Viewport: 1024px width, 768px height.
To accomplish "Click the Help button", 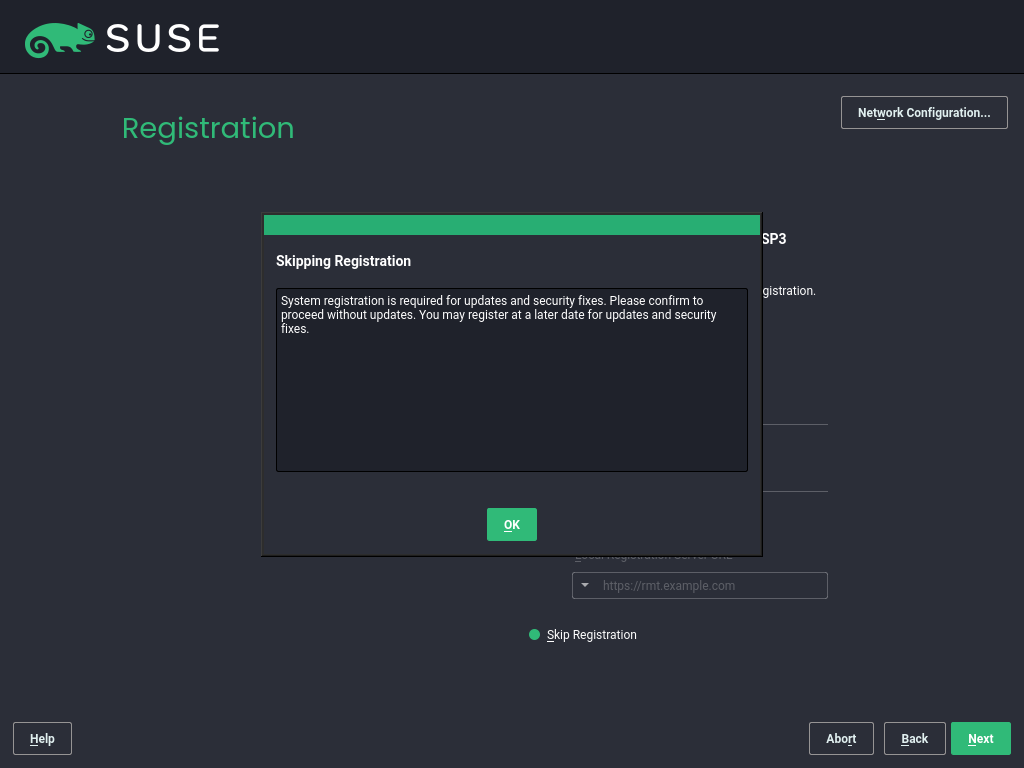I will pos(41,738).
